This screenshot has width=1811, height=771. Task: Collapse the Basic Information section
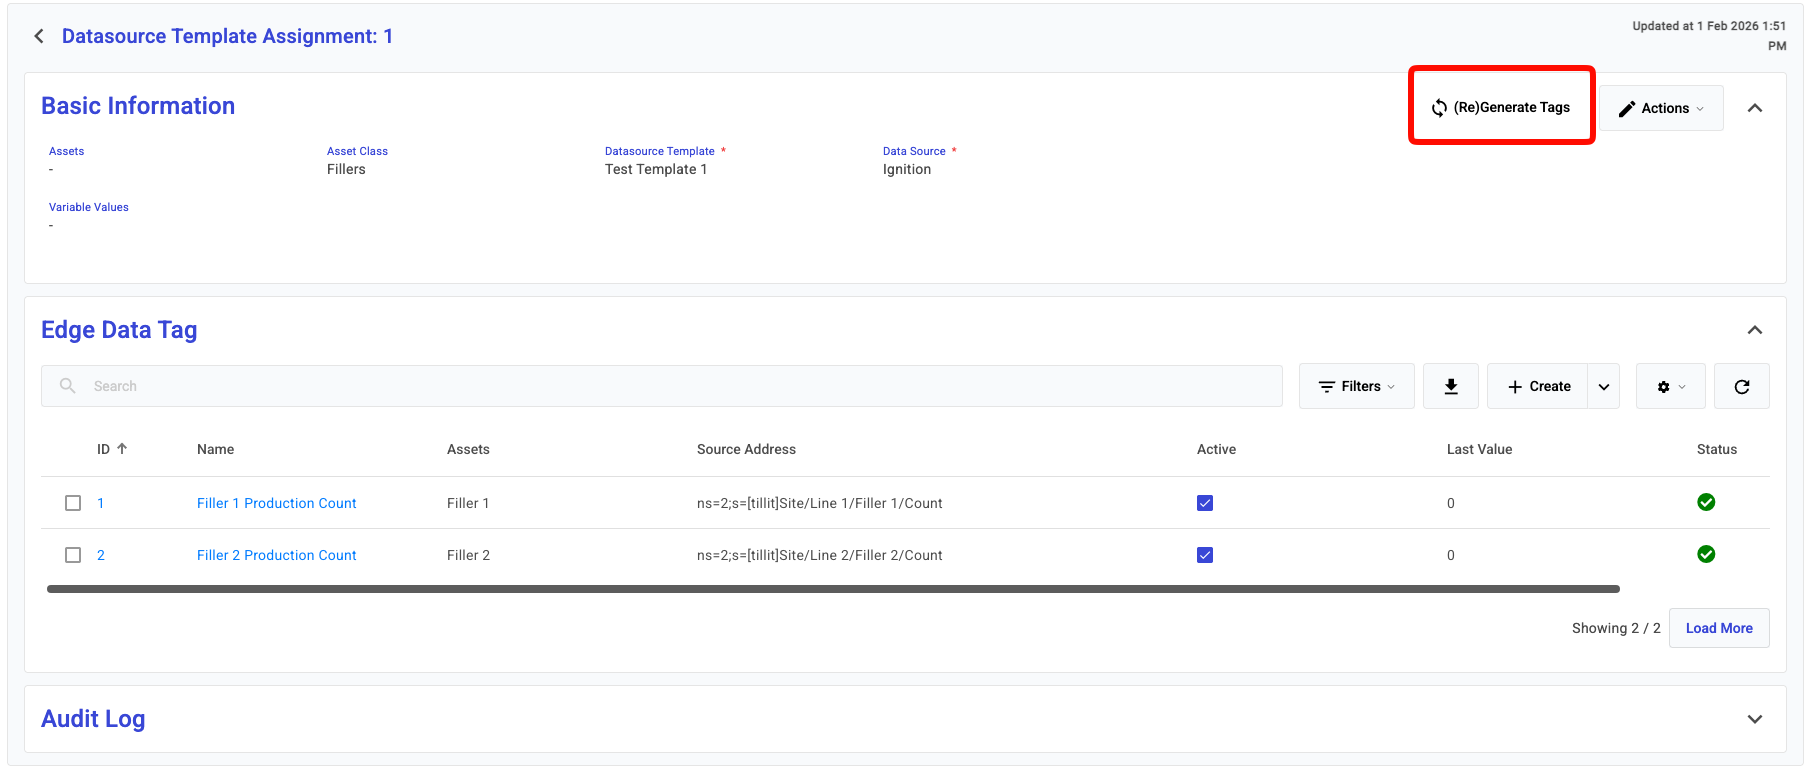click(x=1754, y=108)
